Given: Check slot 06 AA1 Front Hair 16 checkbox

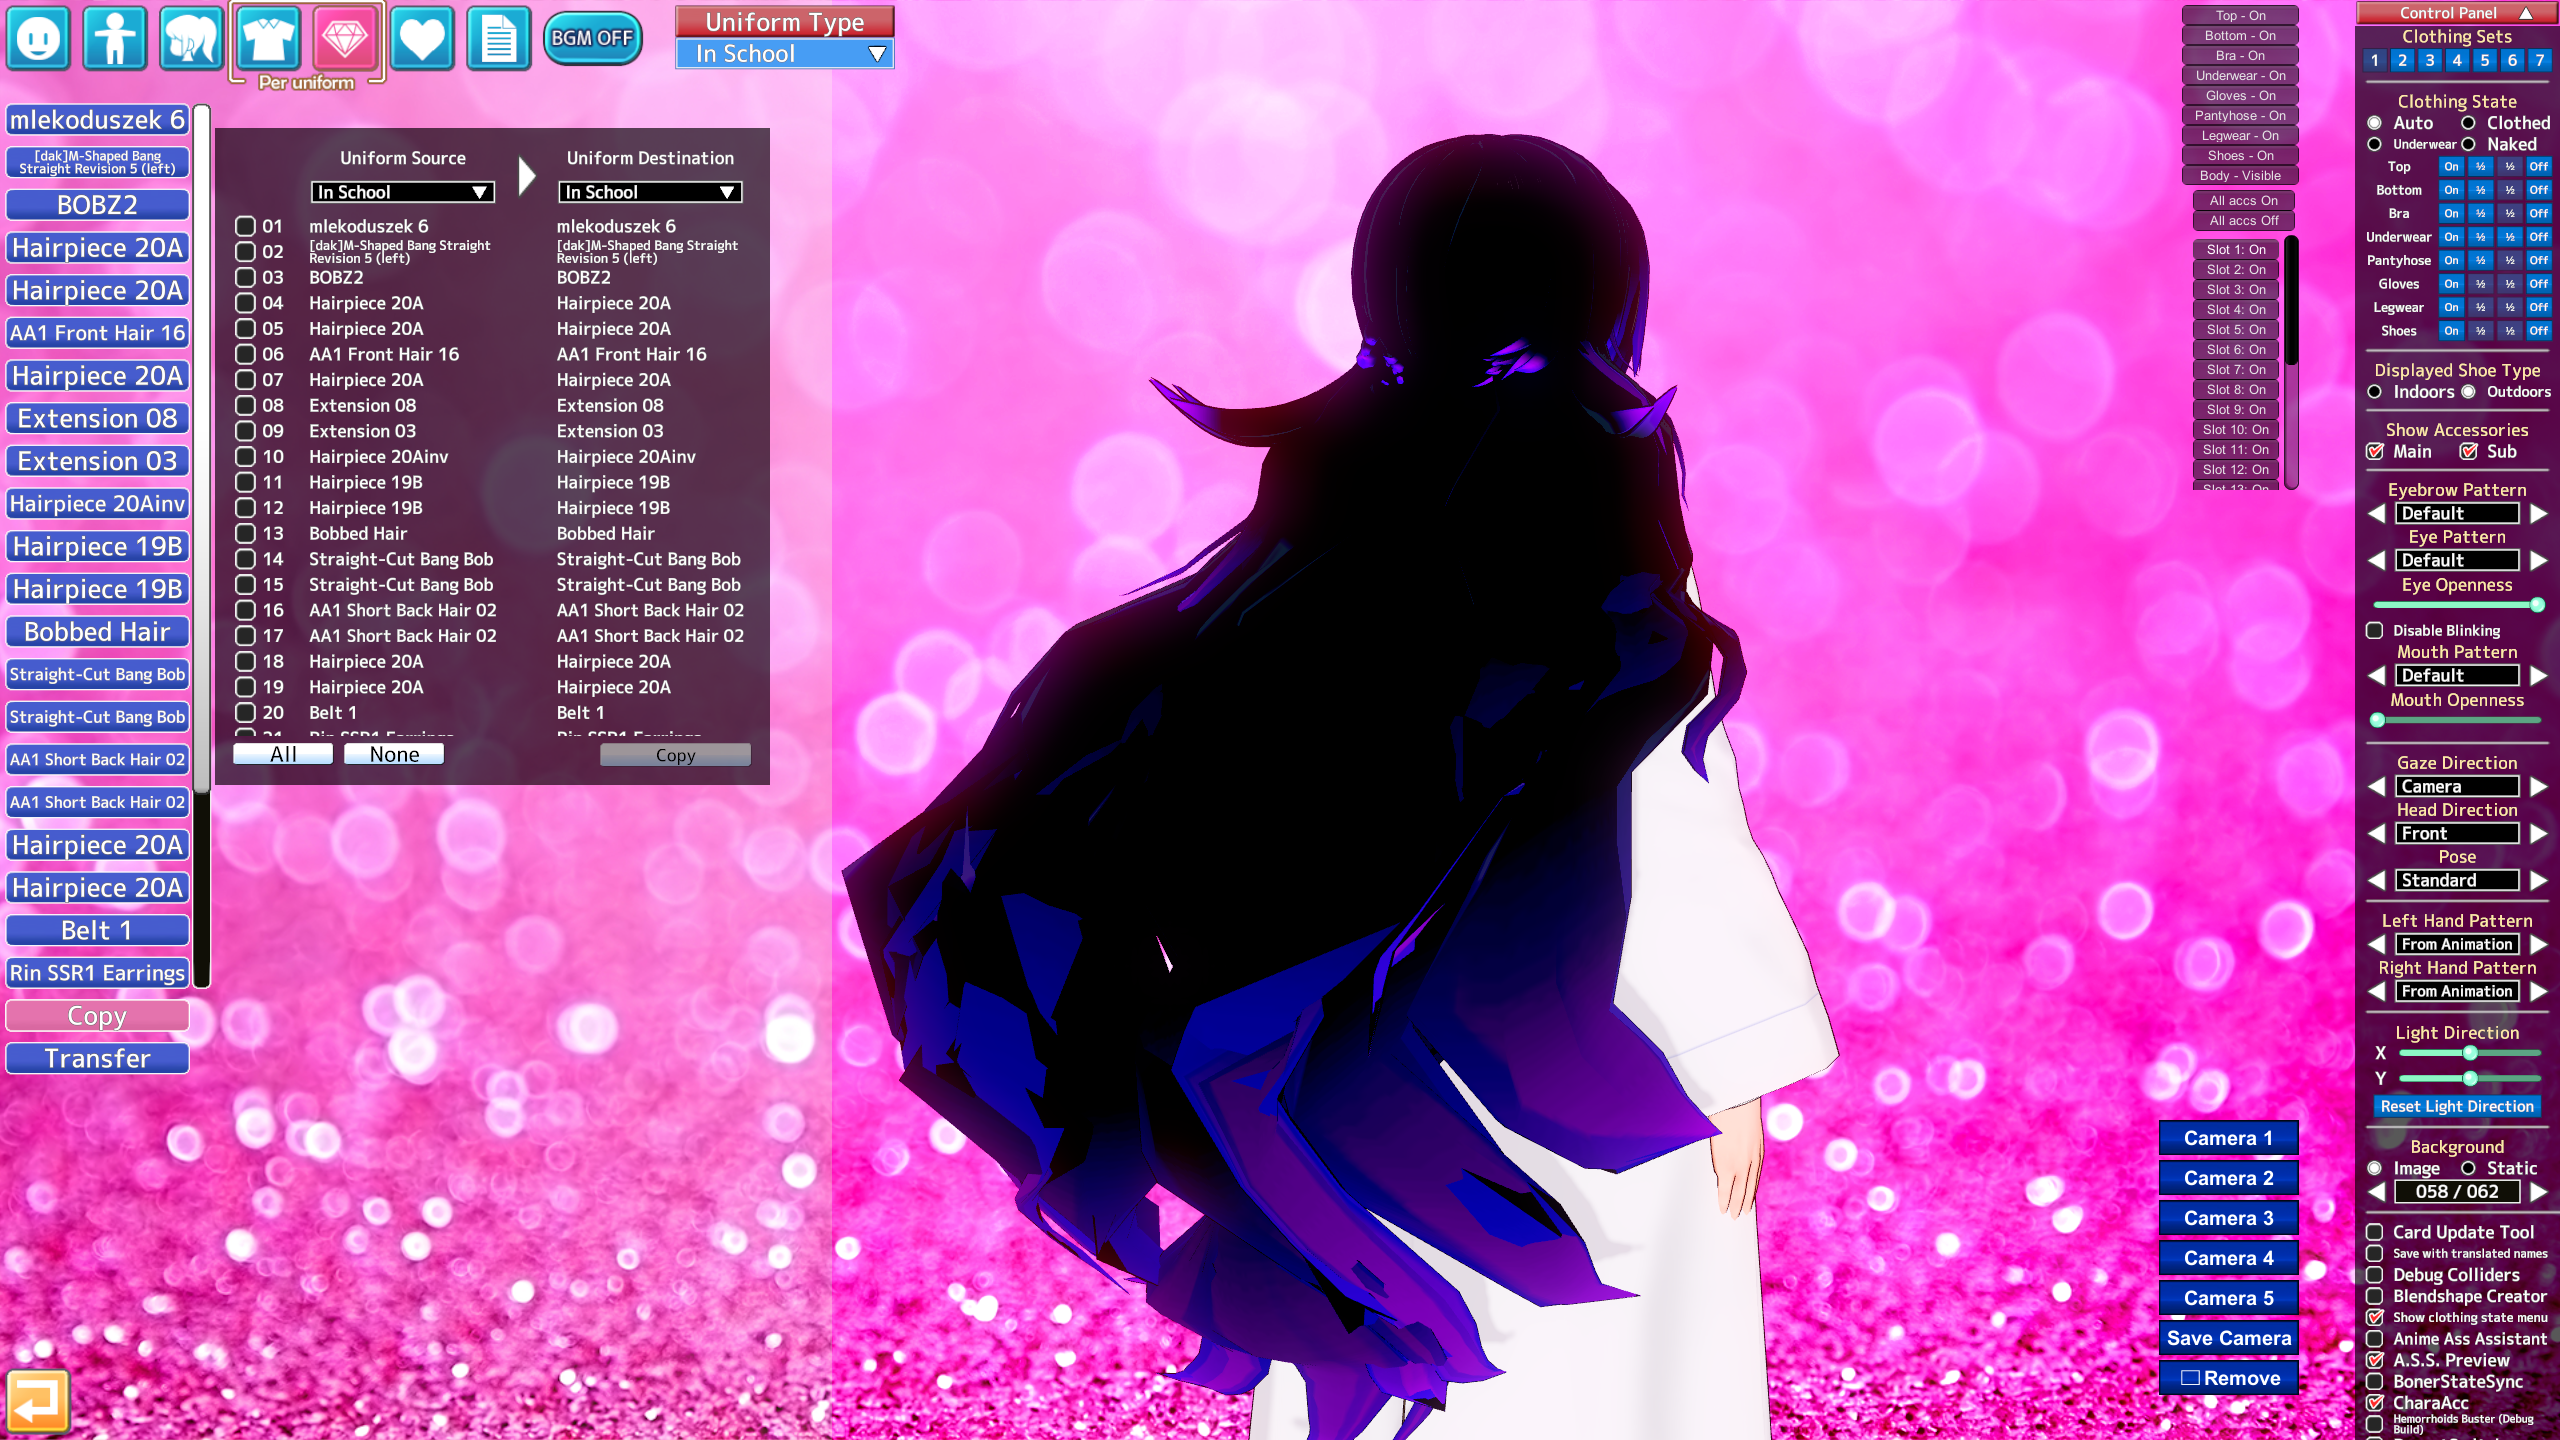Looking at the screenshot, I should tap(245, 353).
